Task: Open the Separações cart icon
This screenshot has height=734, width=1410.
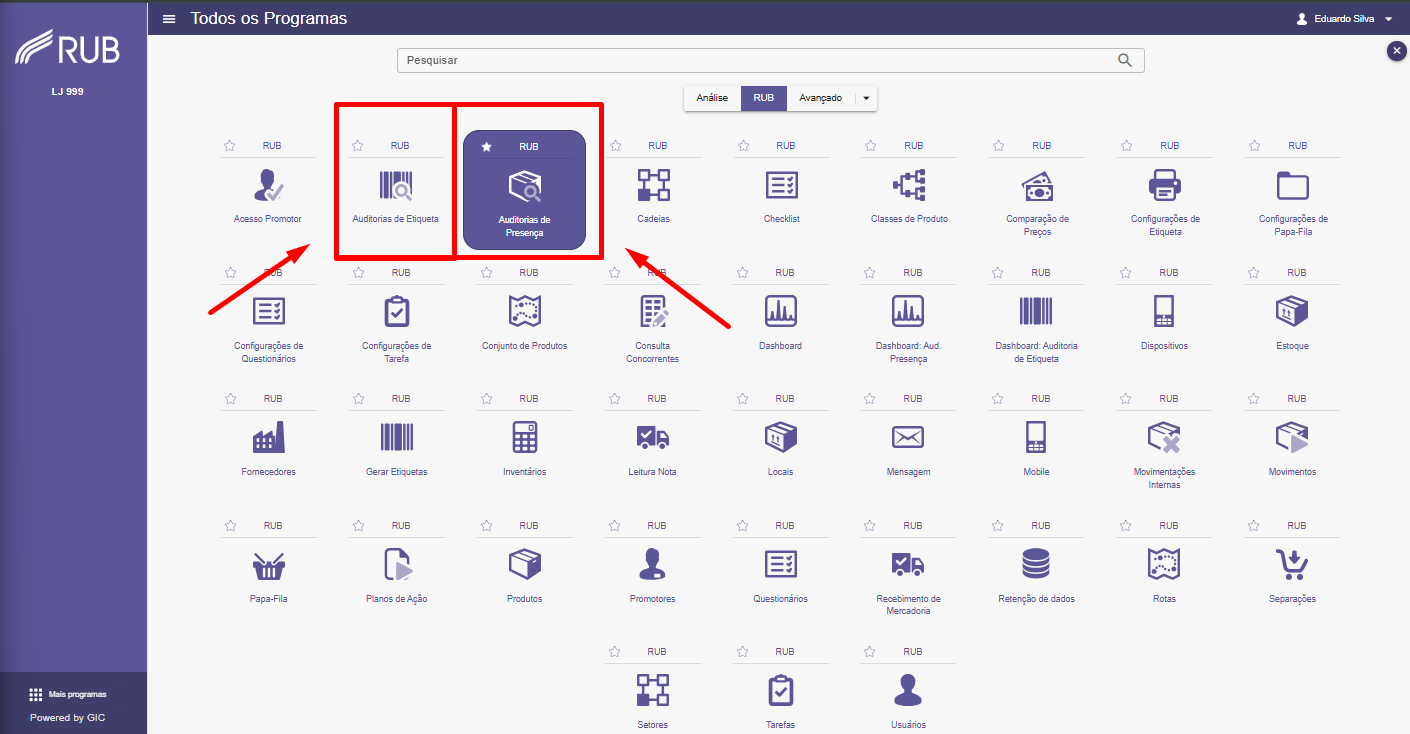Action: click(1292, 565)
